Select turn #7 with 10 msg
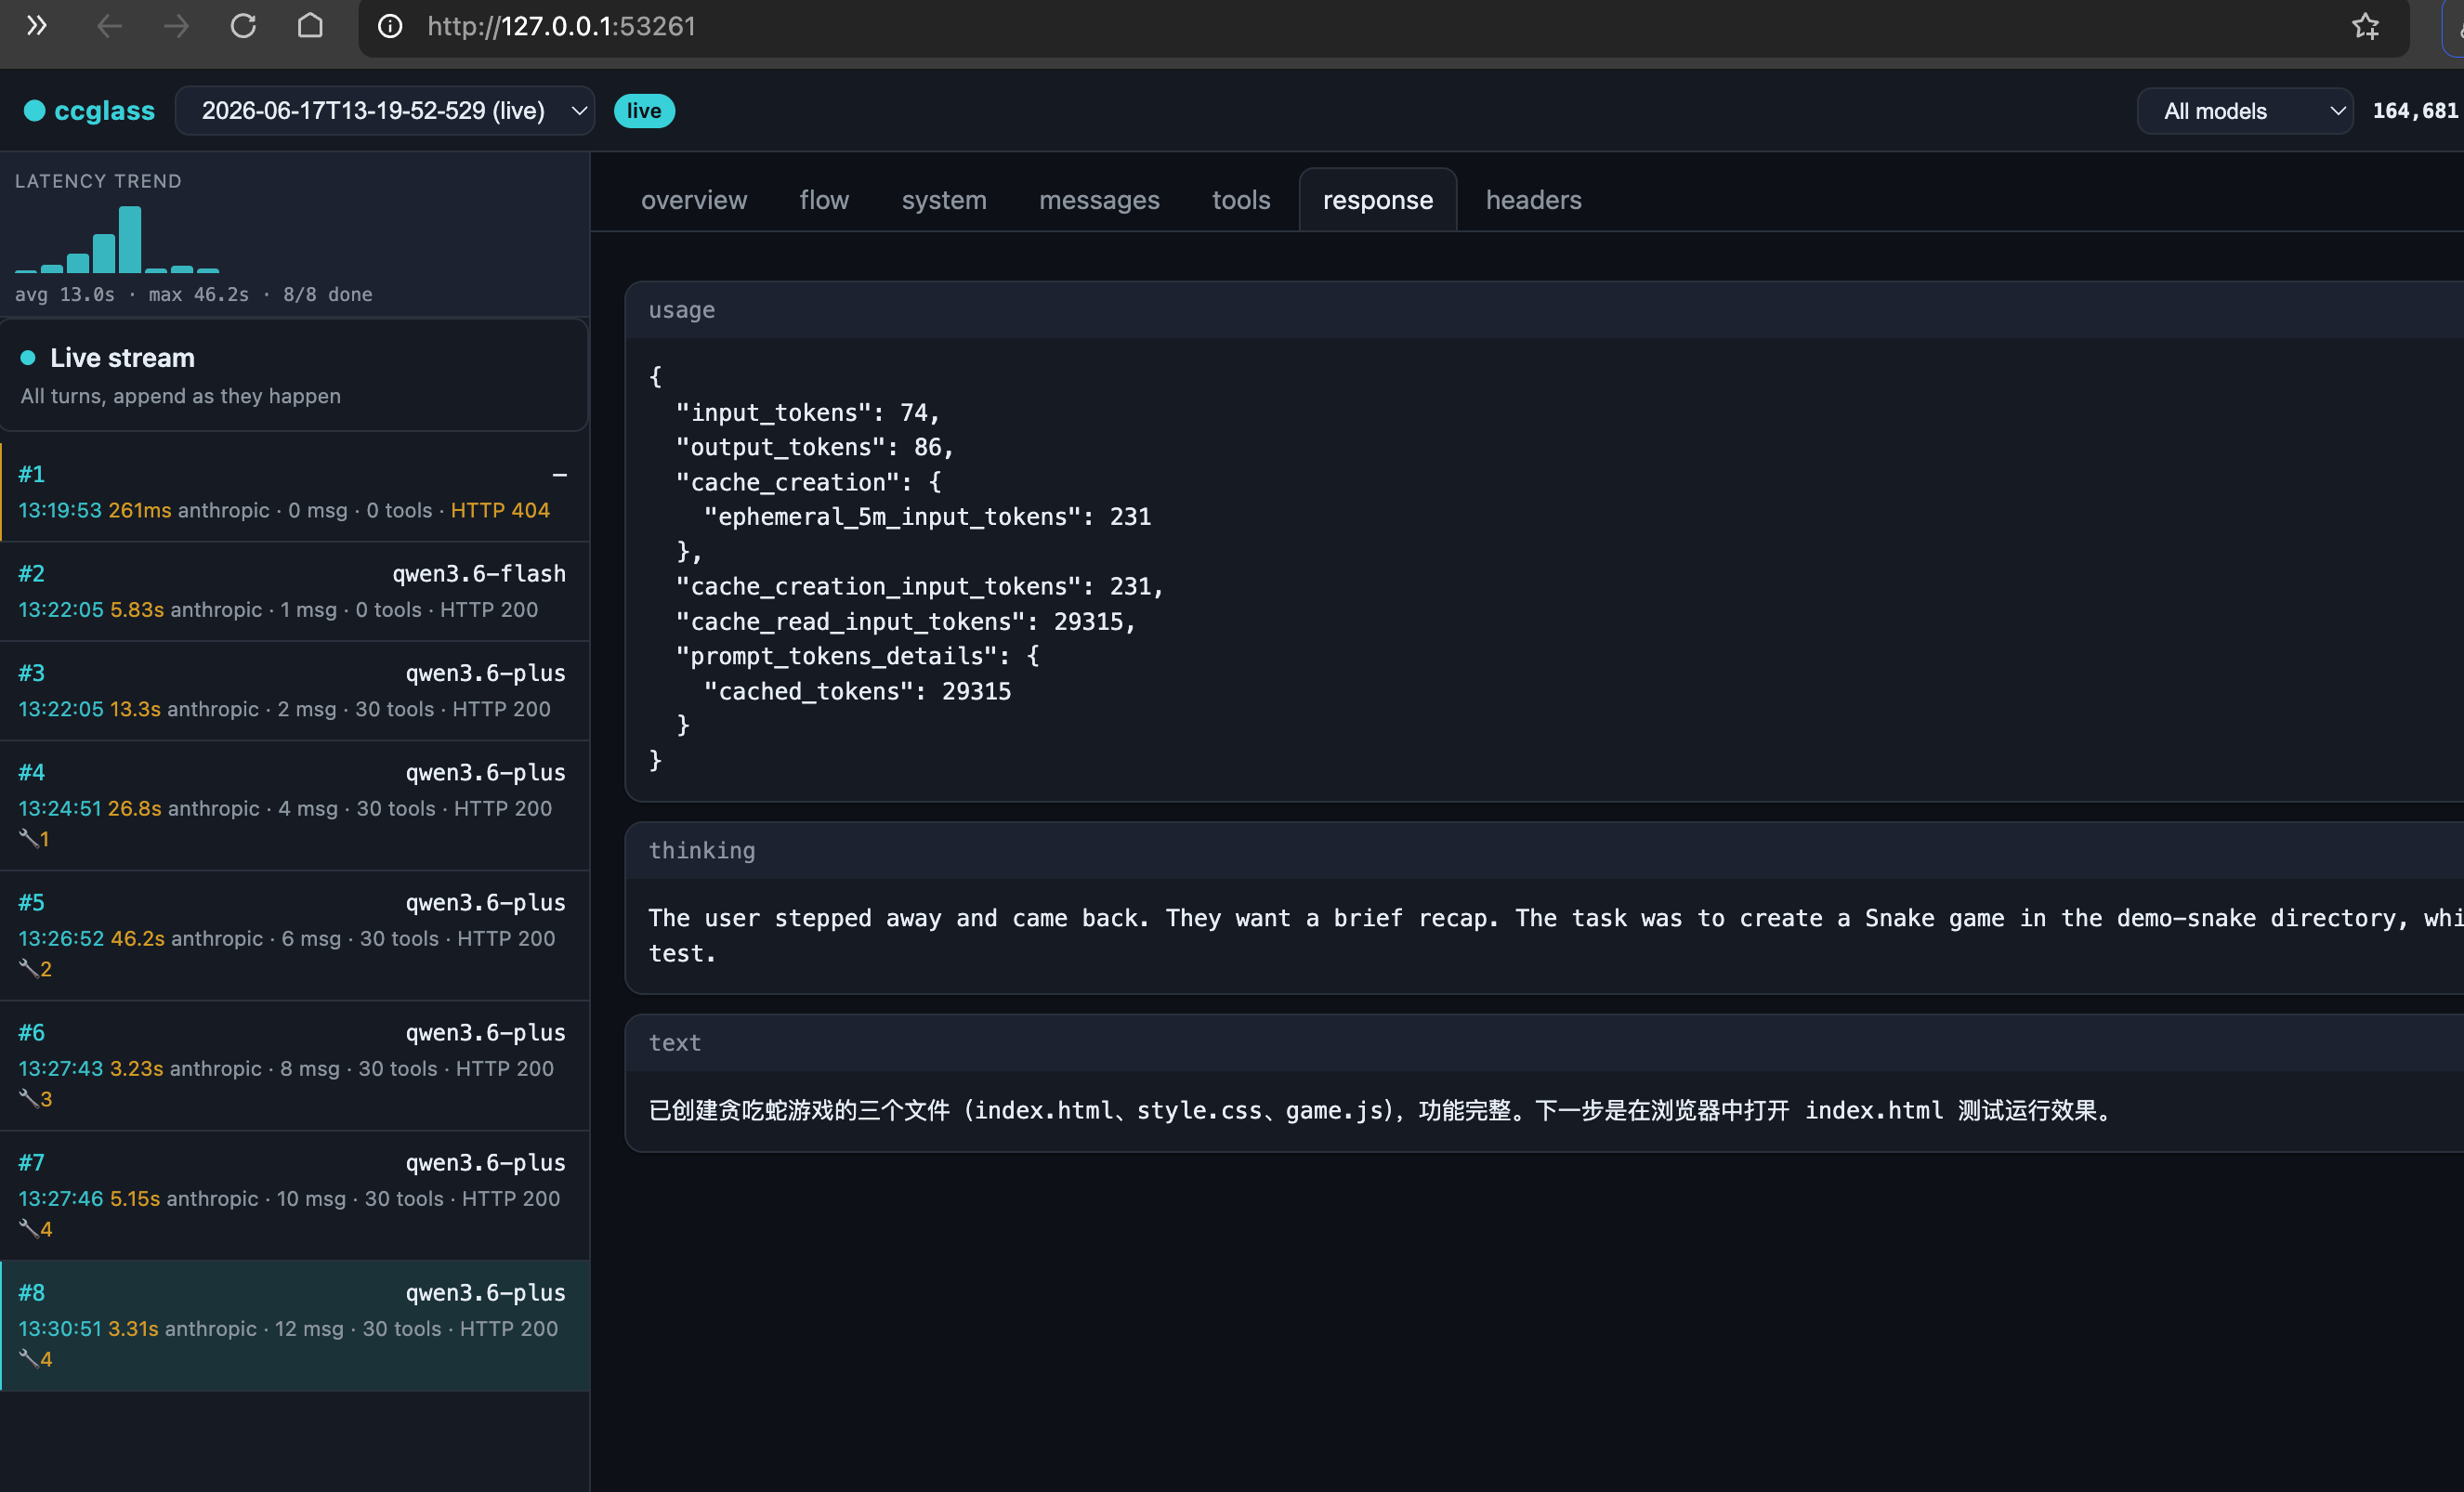The width and height of the screenshot is (2464, 1492). 294,1196
